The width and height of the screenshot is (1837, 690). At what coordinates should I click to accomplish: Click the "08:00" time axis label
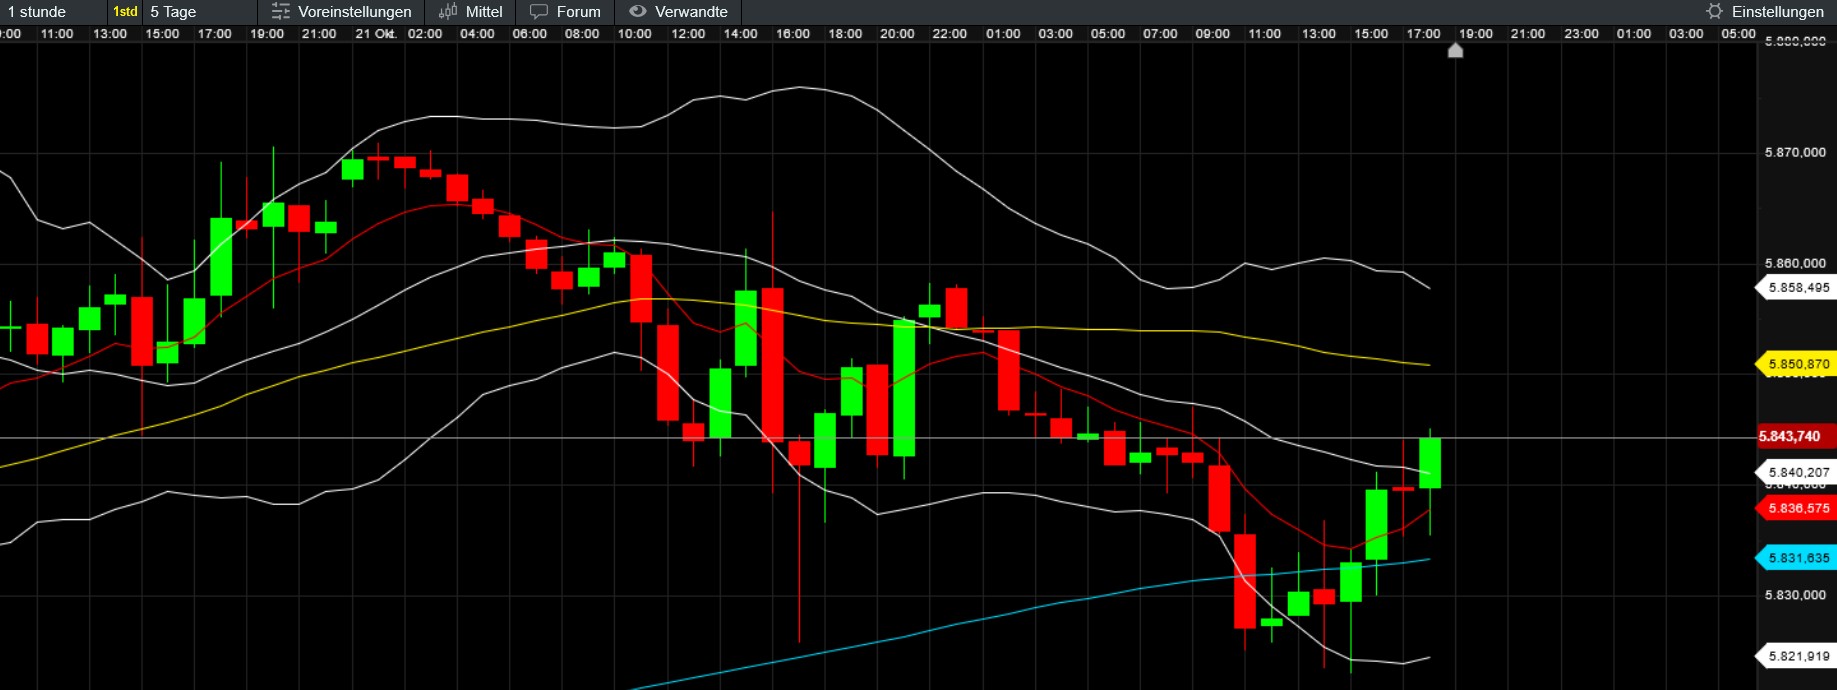coord(582,34)
